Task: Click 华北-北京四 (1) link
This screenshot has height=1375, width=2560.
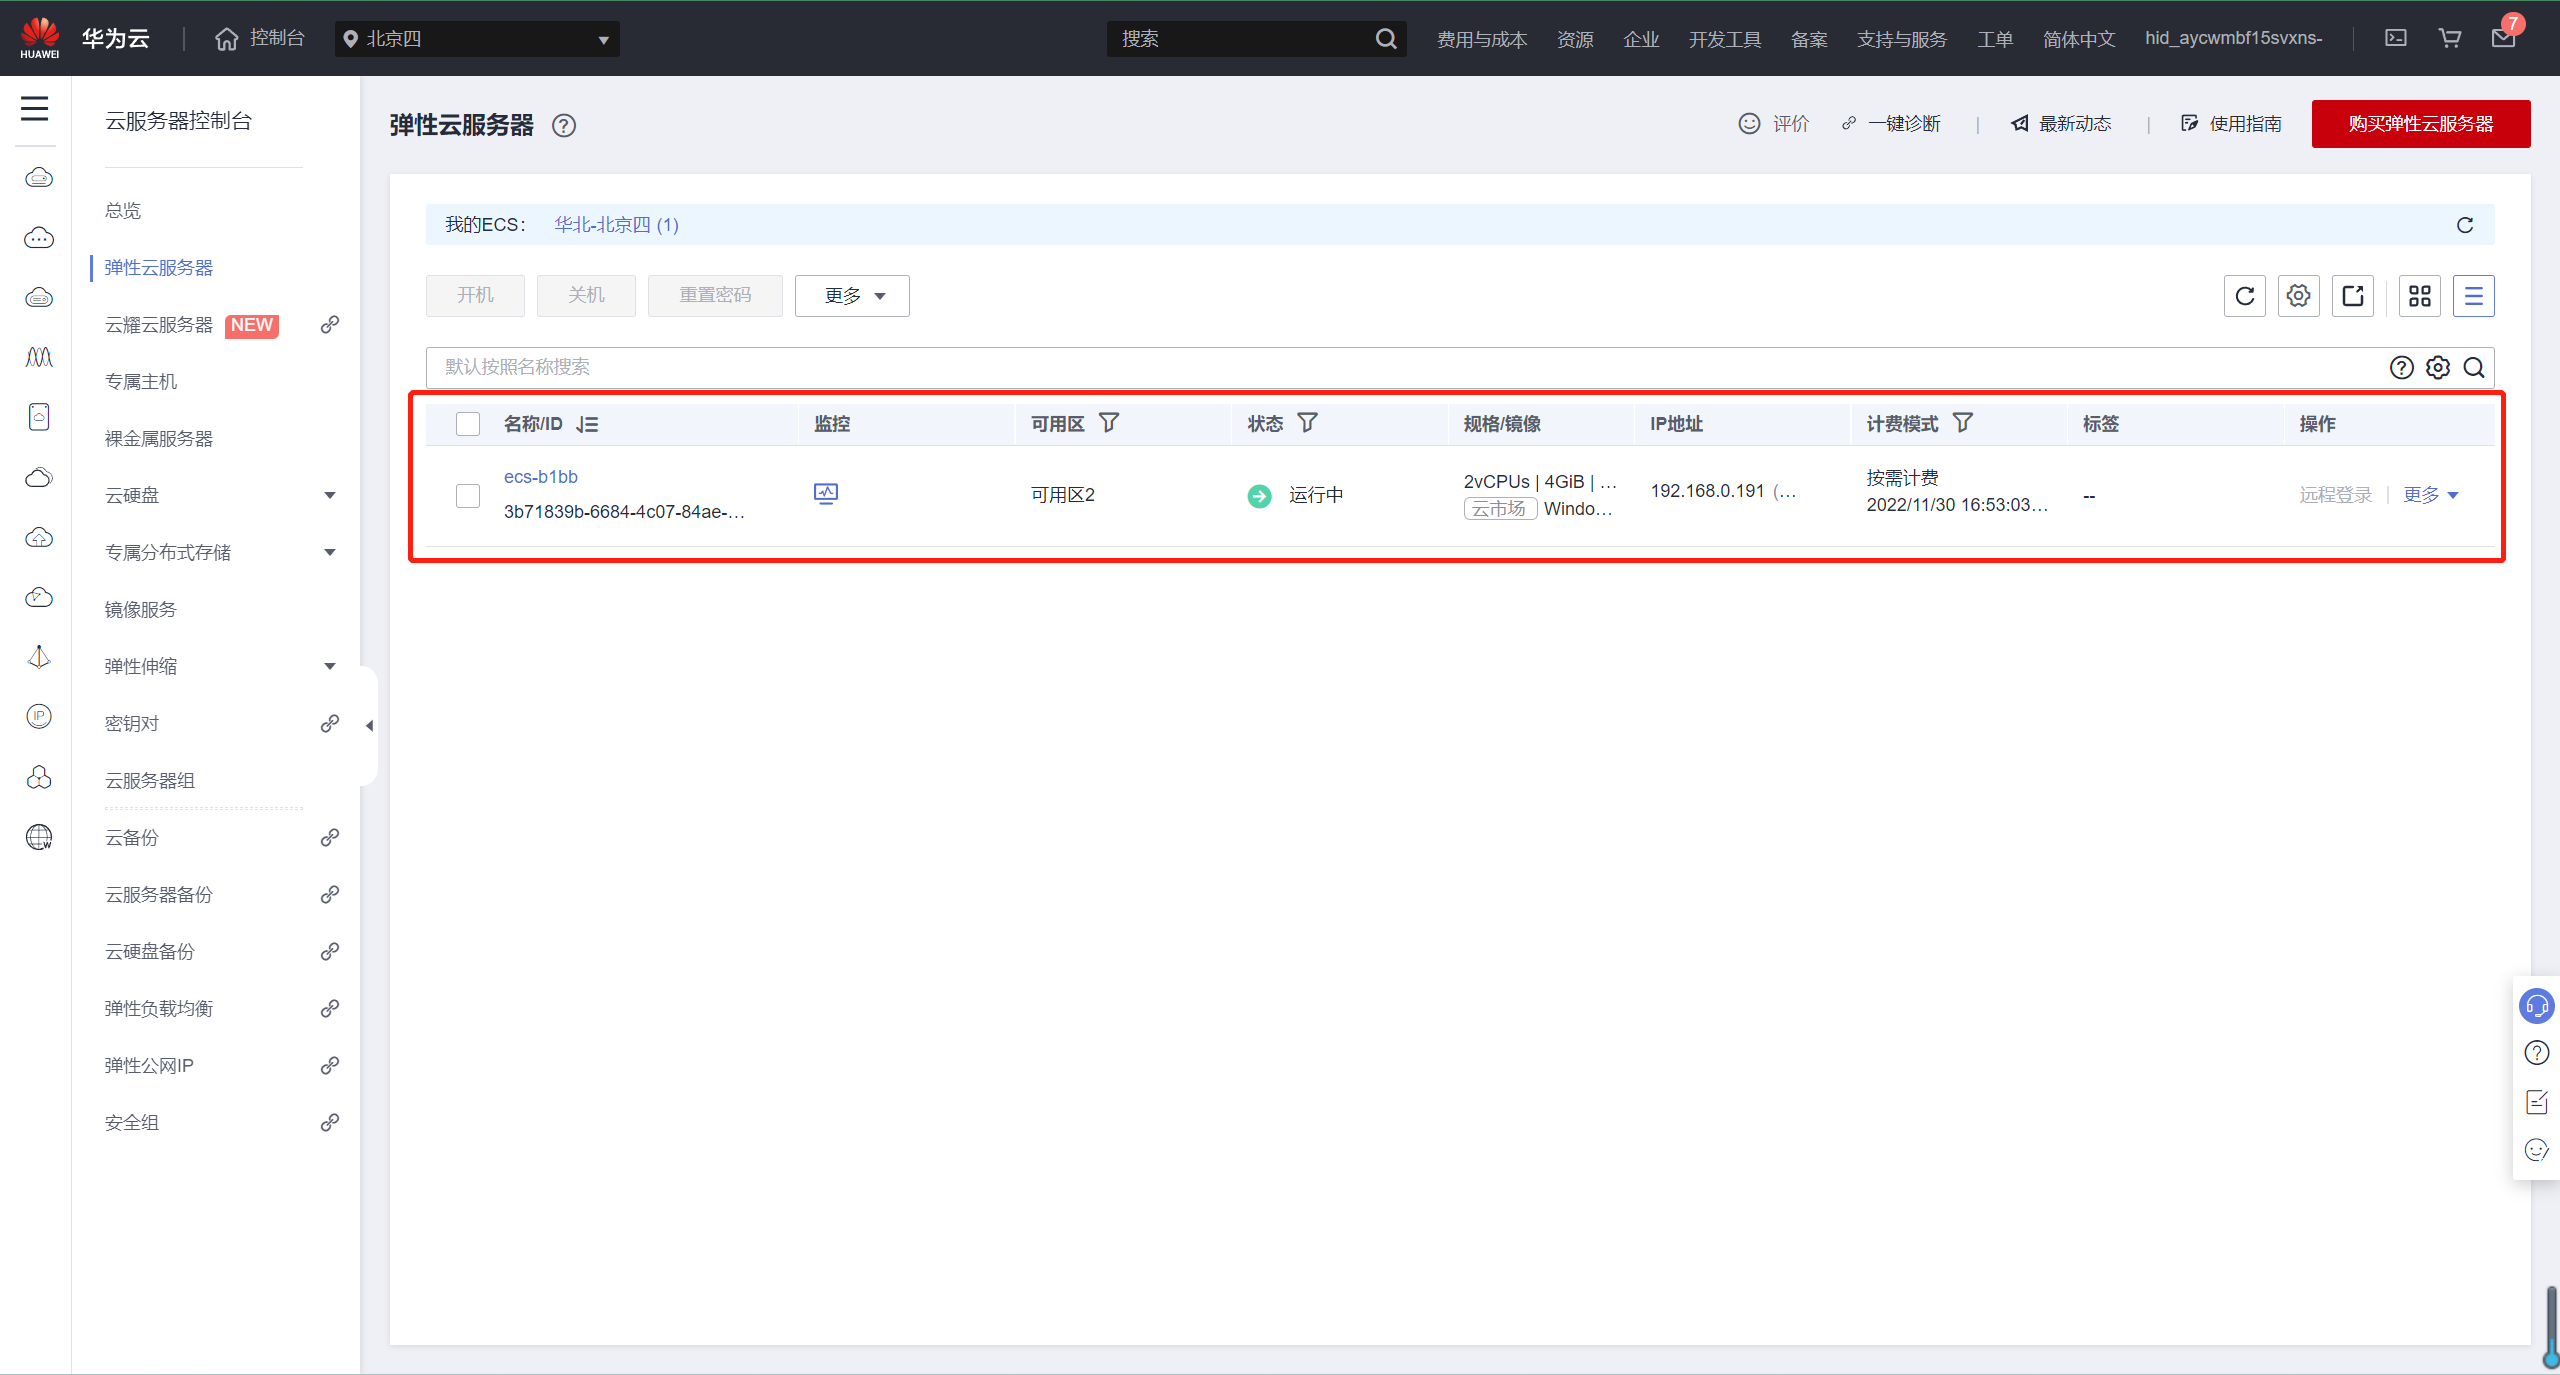Action: pos(617,225)
